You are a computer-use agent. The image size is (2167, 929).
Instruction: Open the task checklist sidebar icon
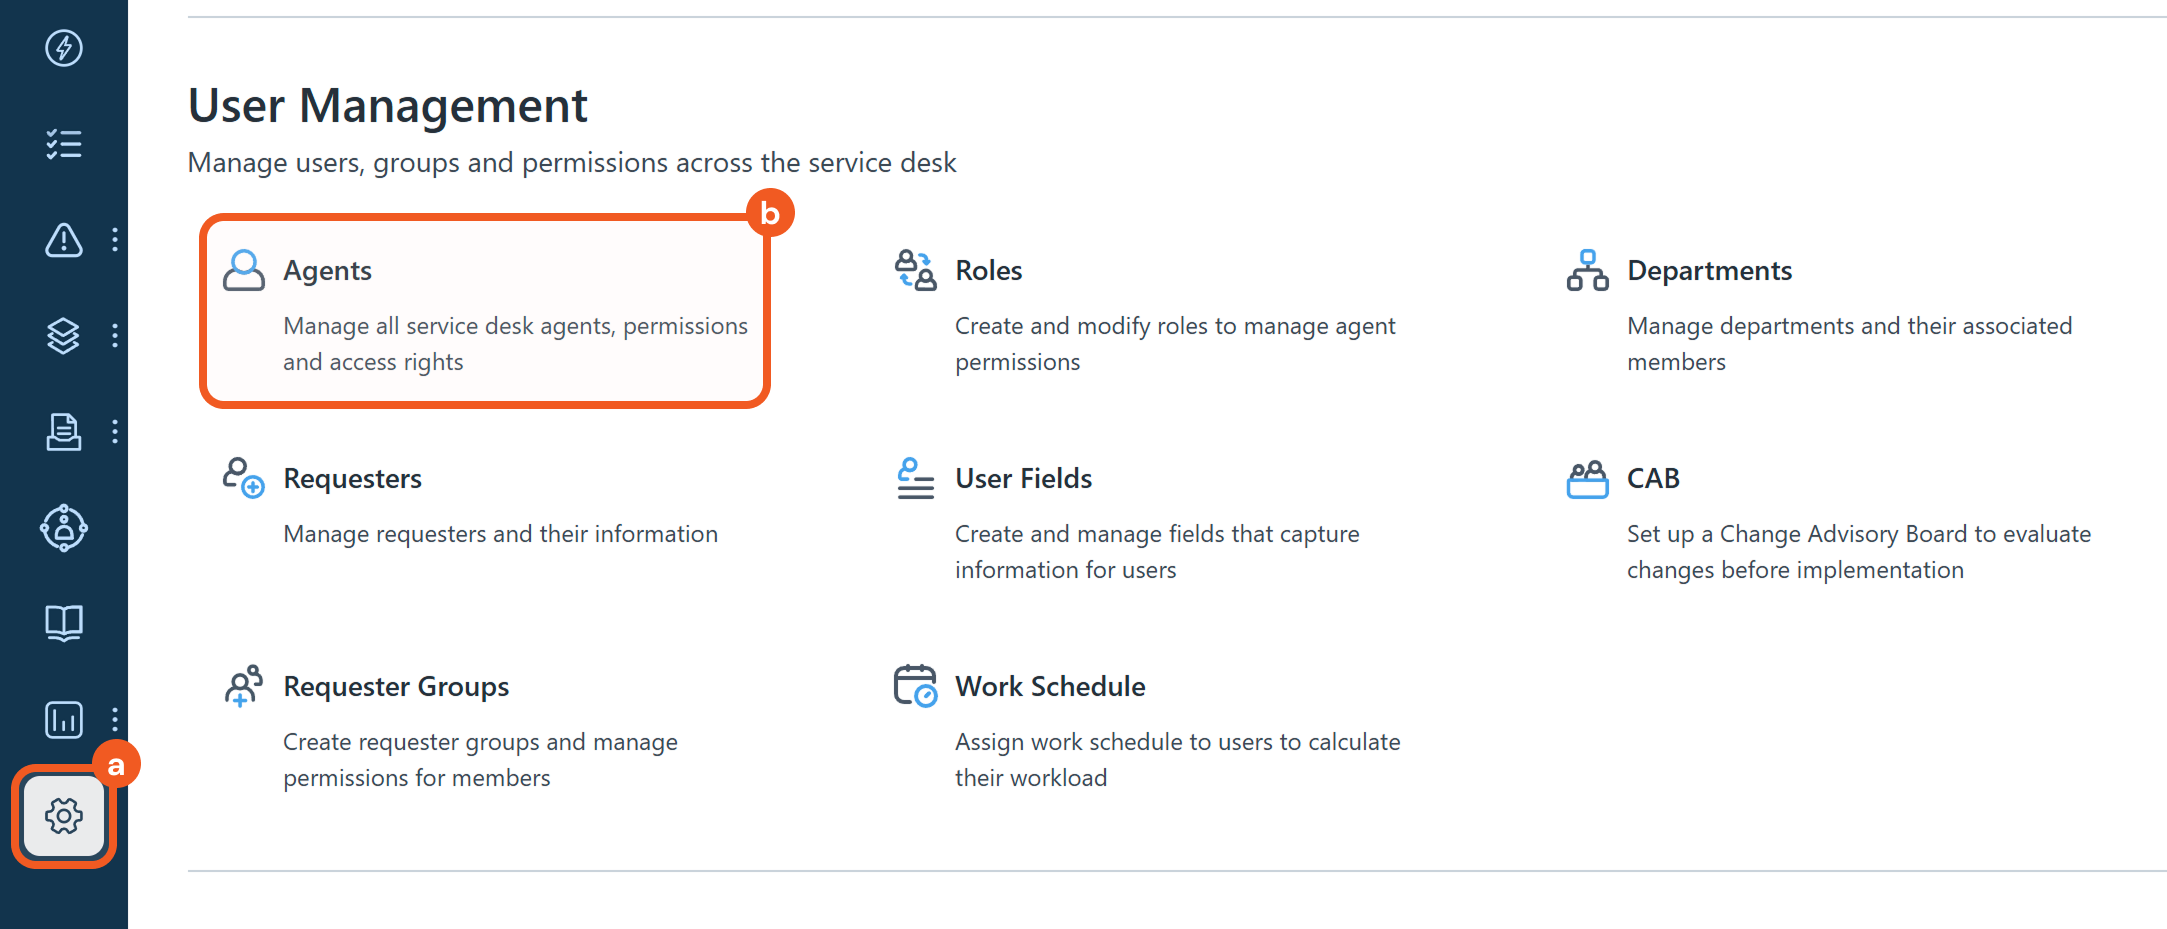coord(64,144)
